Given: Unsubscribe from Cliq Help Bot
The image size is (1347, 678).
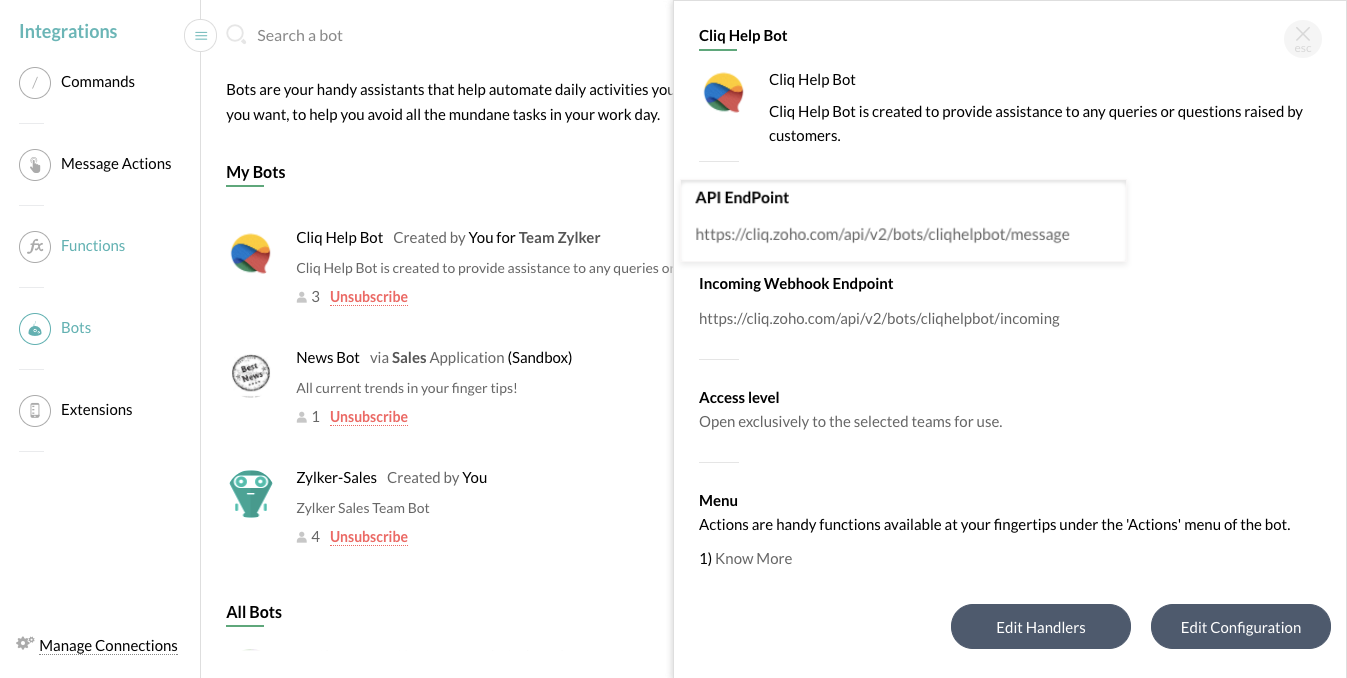Looking at the screenshot, I should tap(369, 297).
